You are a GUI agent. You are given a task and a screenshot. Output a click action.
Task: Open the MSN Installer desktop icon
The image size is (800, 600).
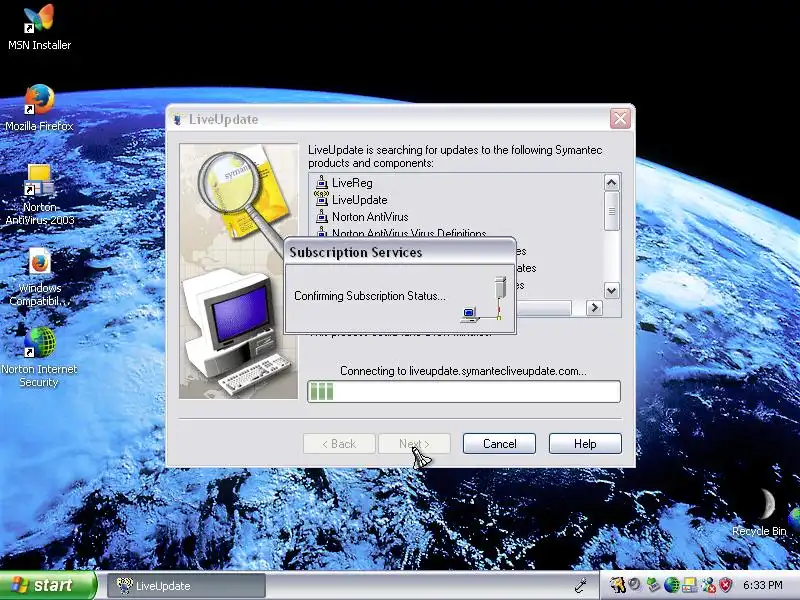click(39, 28)
